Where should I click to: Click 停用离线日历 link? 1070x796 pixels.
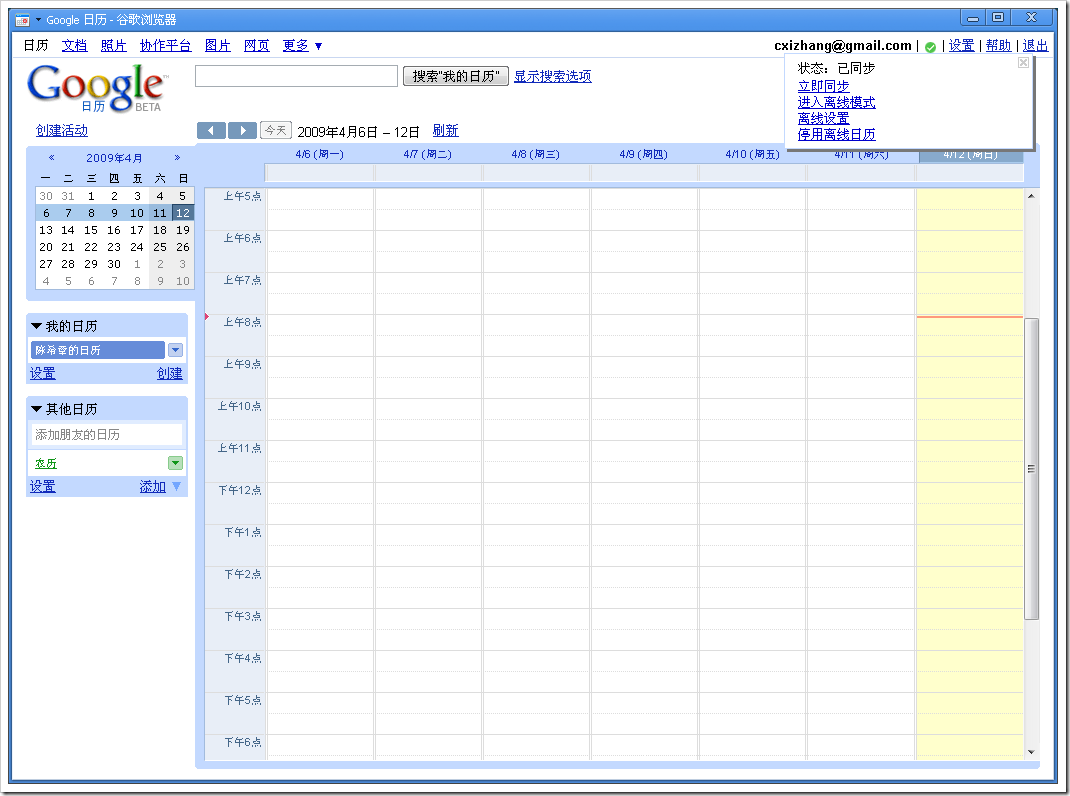pyautogui.click(x=837, y=134)
